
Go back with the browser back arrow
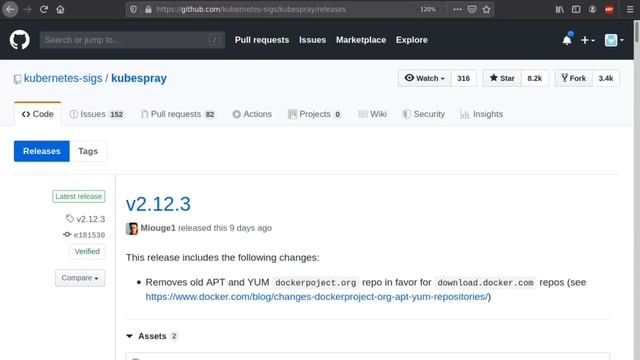[x=10, y=9]
